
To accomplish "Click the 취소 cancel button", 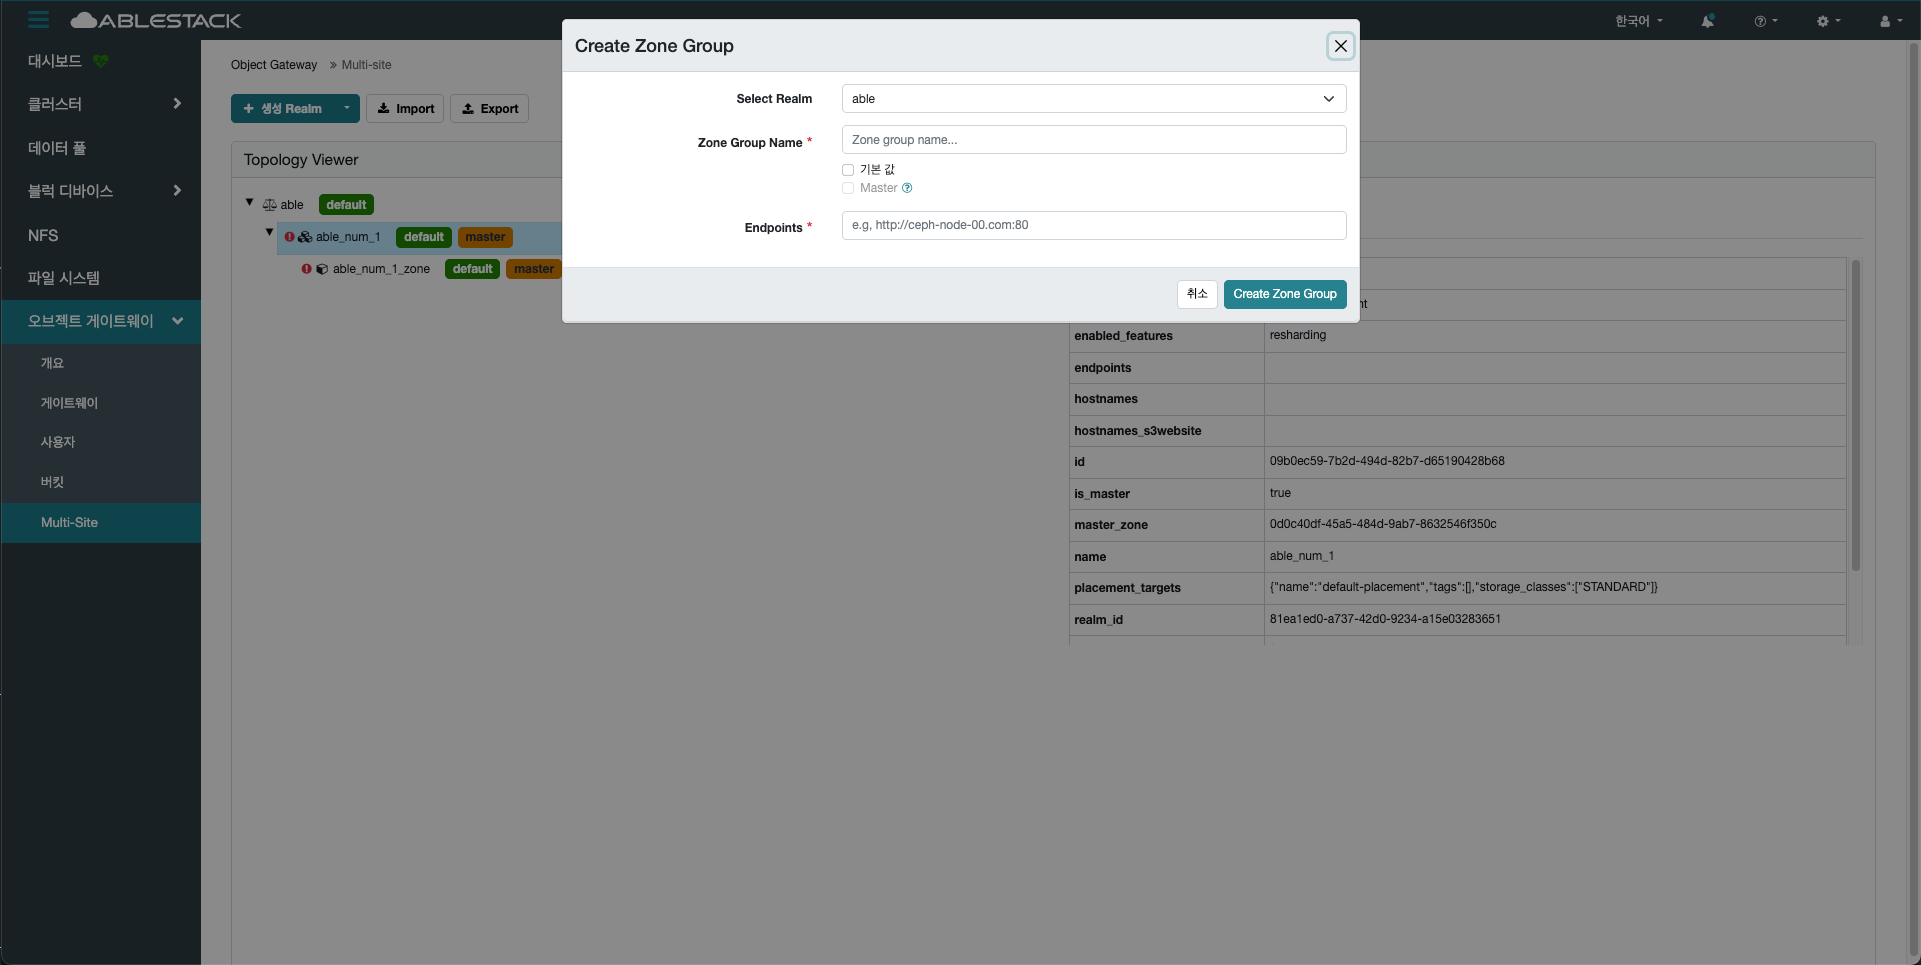I will (x=1197, y=294).
